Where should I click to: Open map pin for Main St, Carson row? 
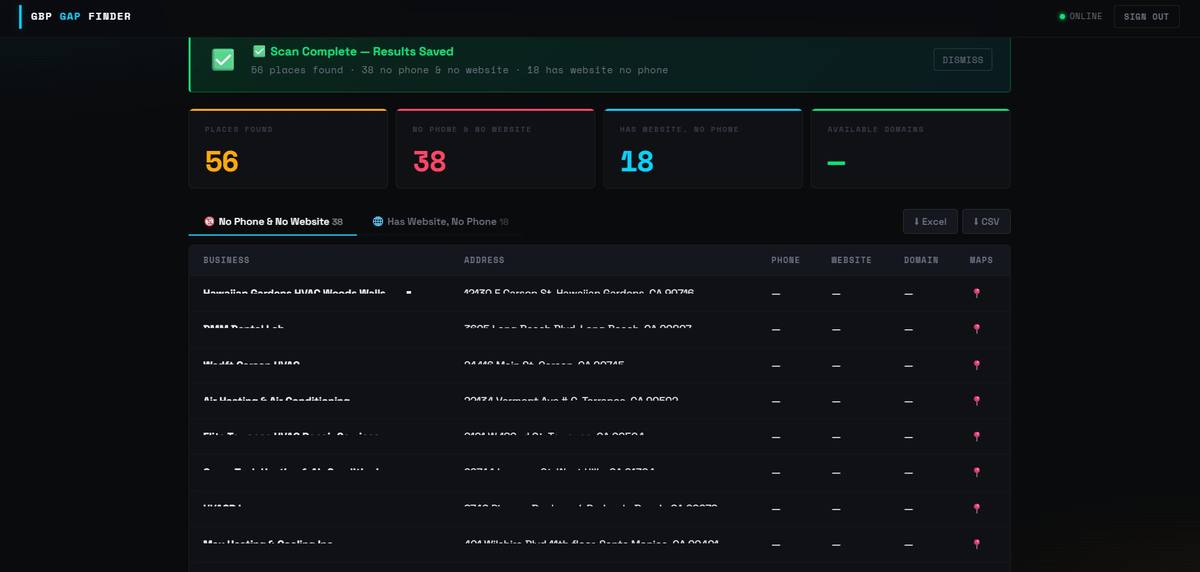tap(976, 365)
